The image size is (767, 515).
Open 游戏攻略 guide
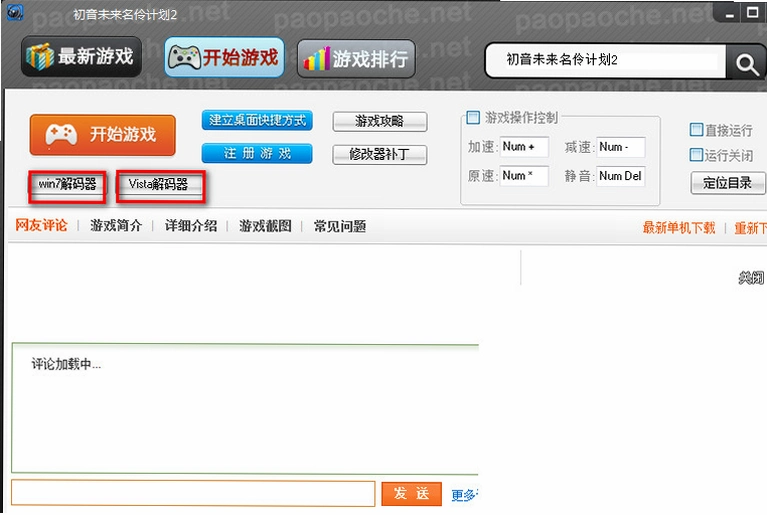(380, 121)
